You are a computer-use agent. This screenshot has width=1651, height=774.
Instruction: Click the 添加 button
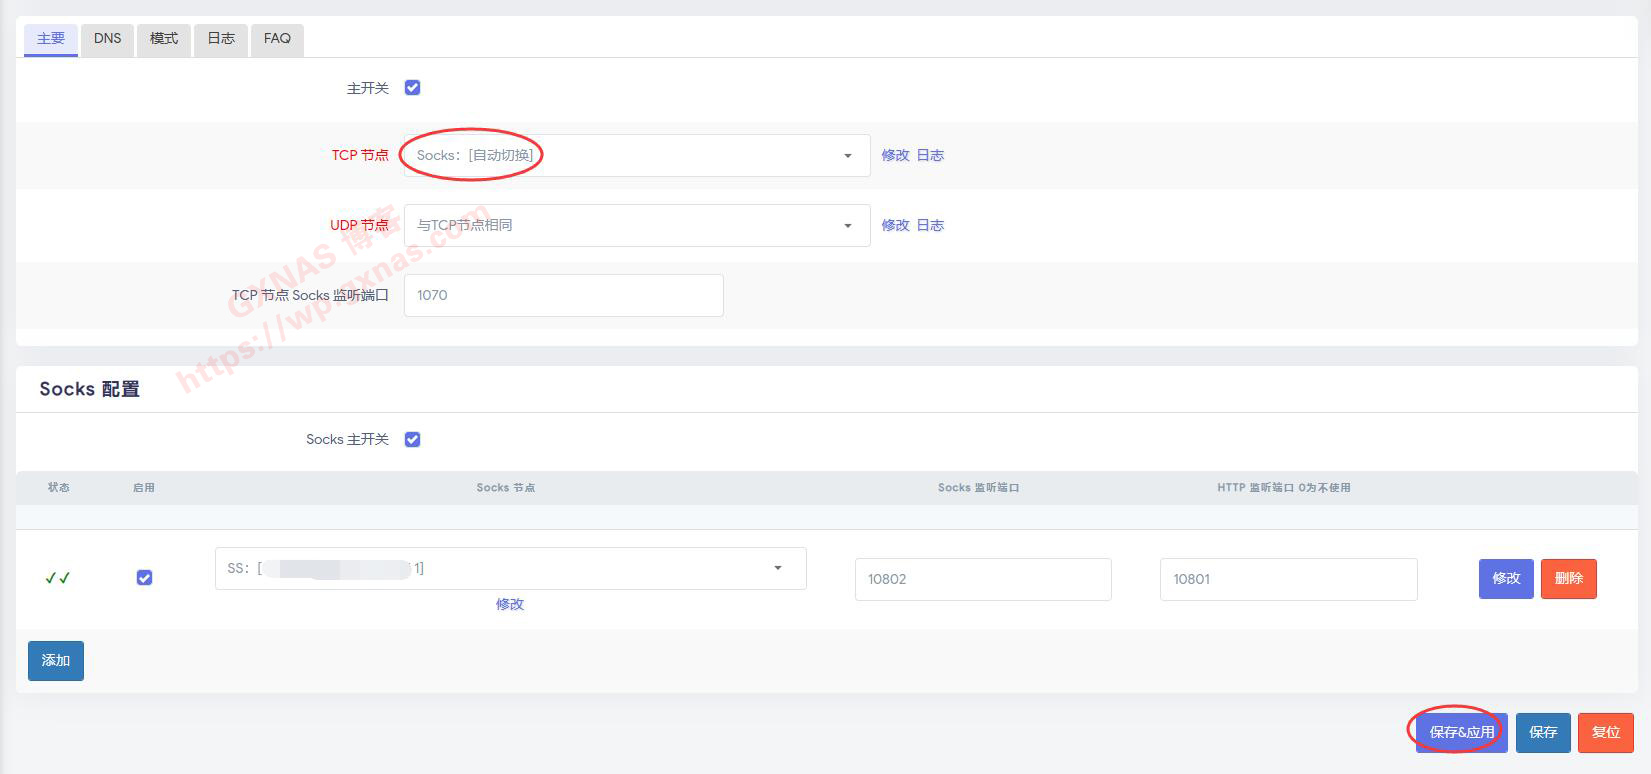click(56, 661)
